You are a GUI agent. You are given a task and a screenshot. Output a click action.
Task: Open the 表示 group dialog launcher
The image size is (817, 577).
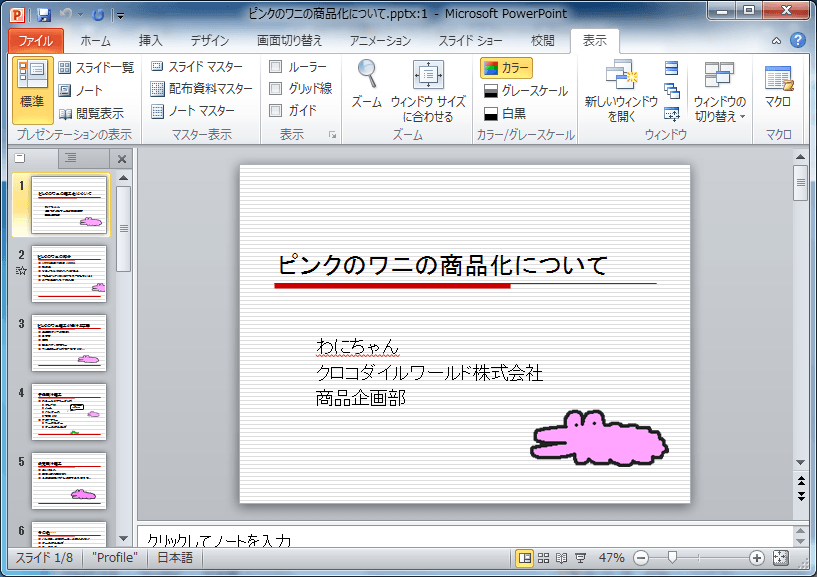(x=332, y=135)
